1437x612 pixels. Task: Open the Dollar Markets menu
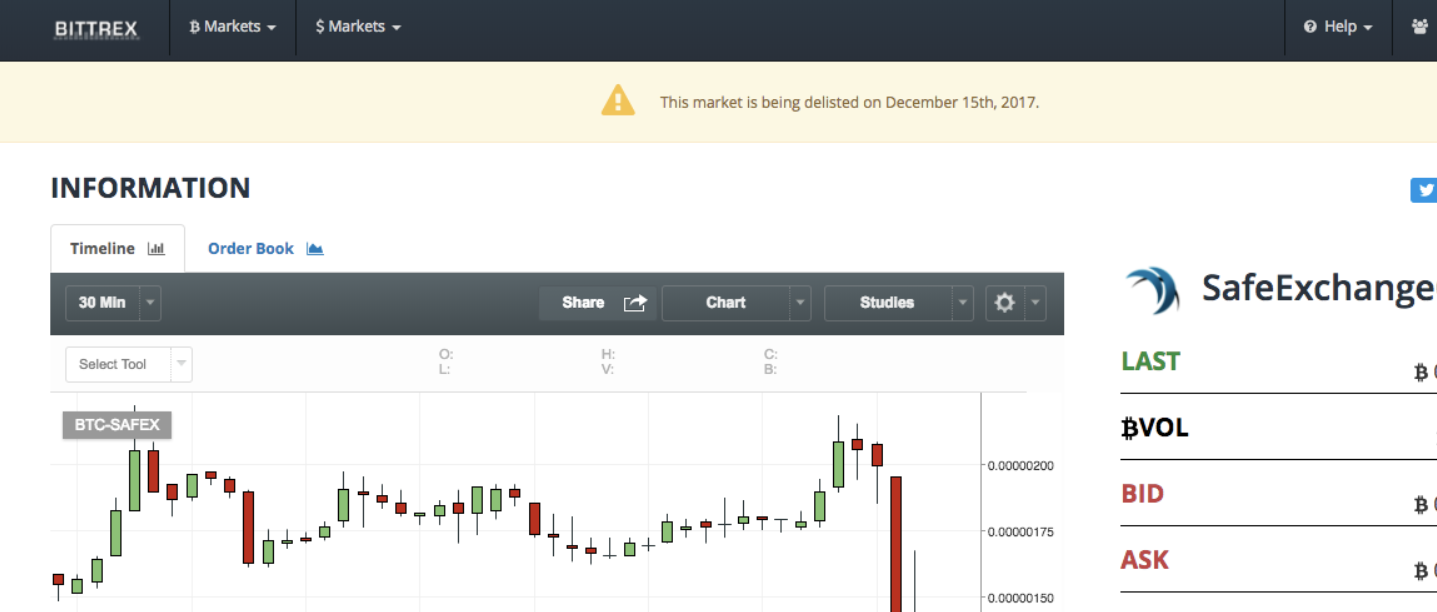coord(358,27)
